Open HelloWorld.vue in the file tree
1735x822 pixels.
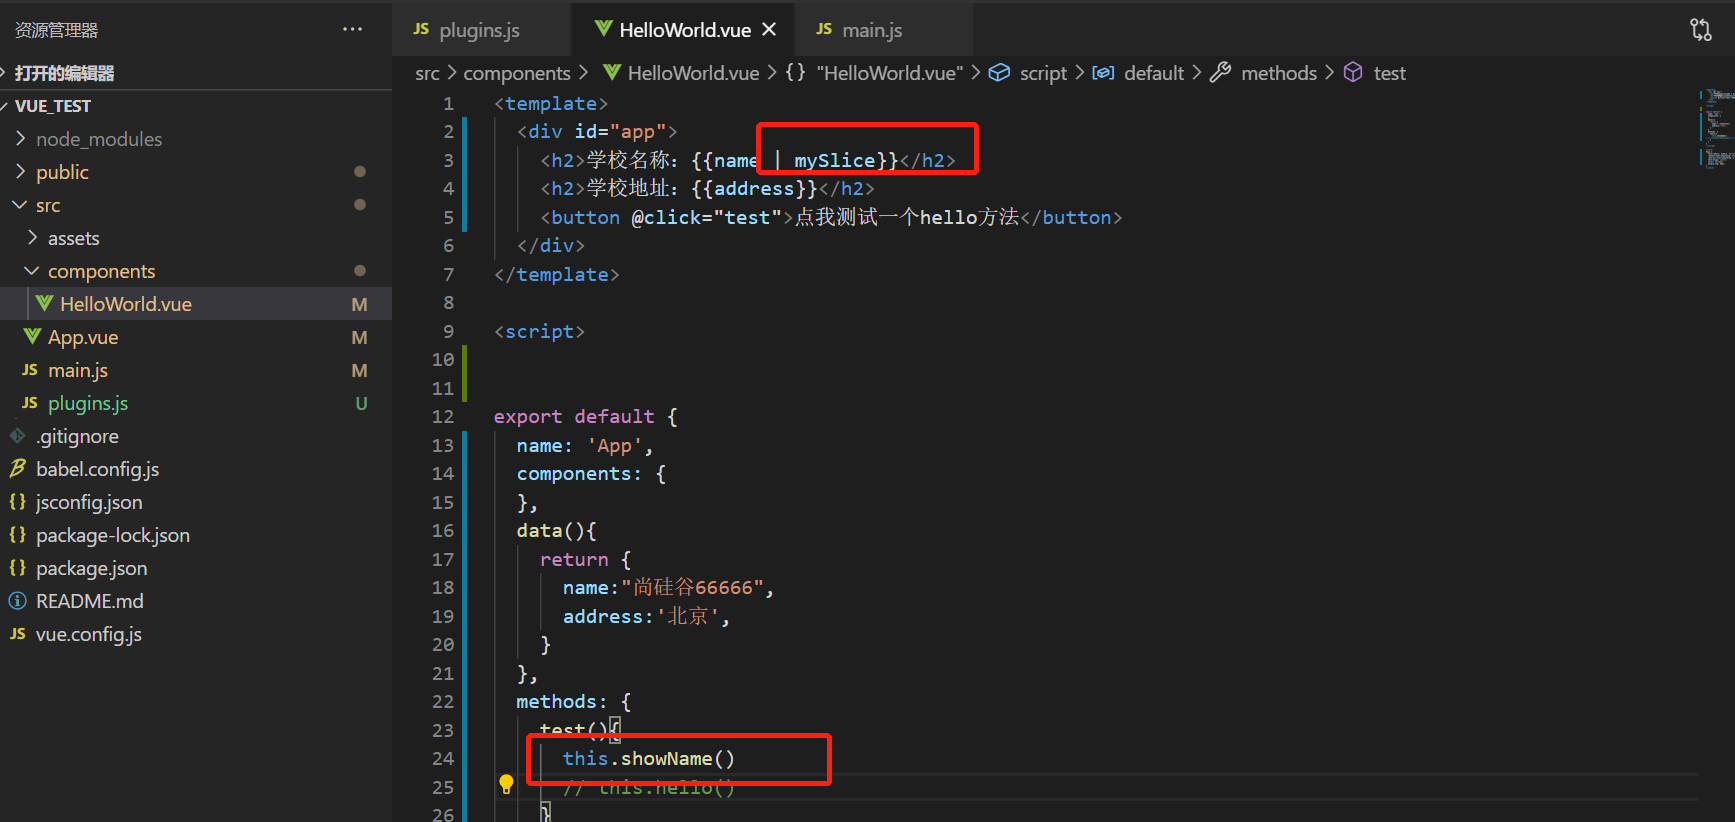(196, 304)
